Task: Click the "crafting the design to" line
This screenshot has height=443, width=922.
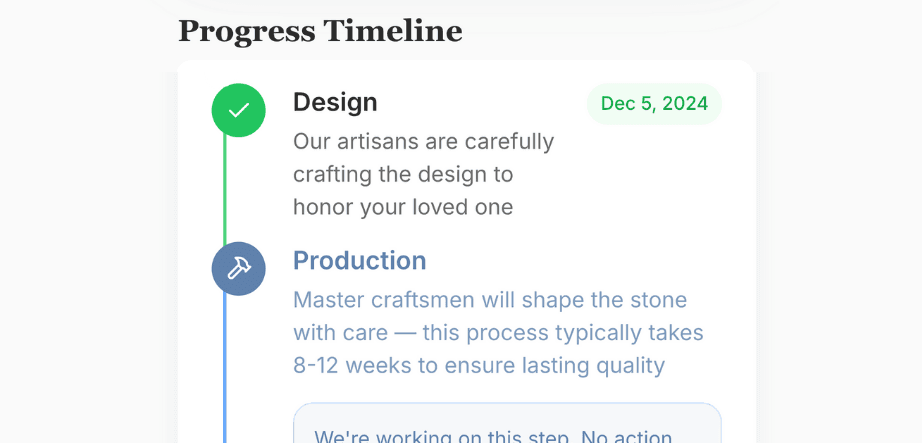Action: click(402, 174)
